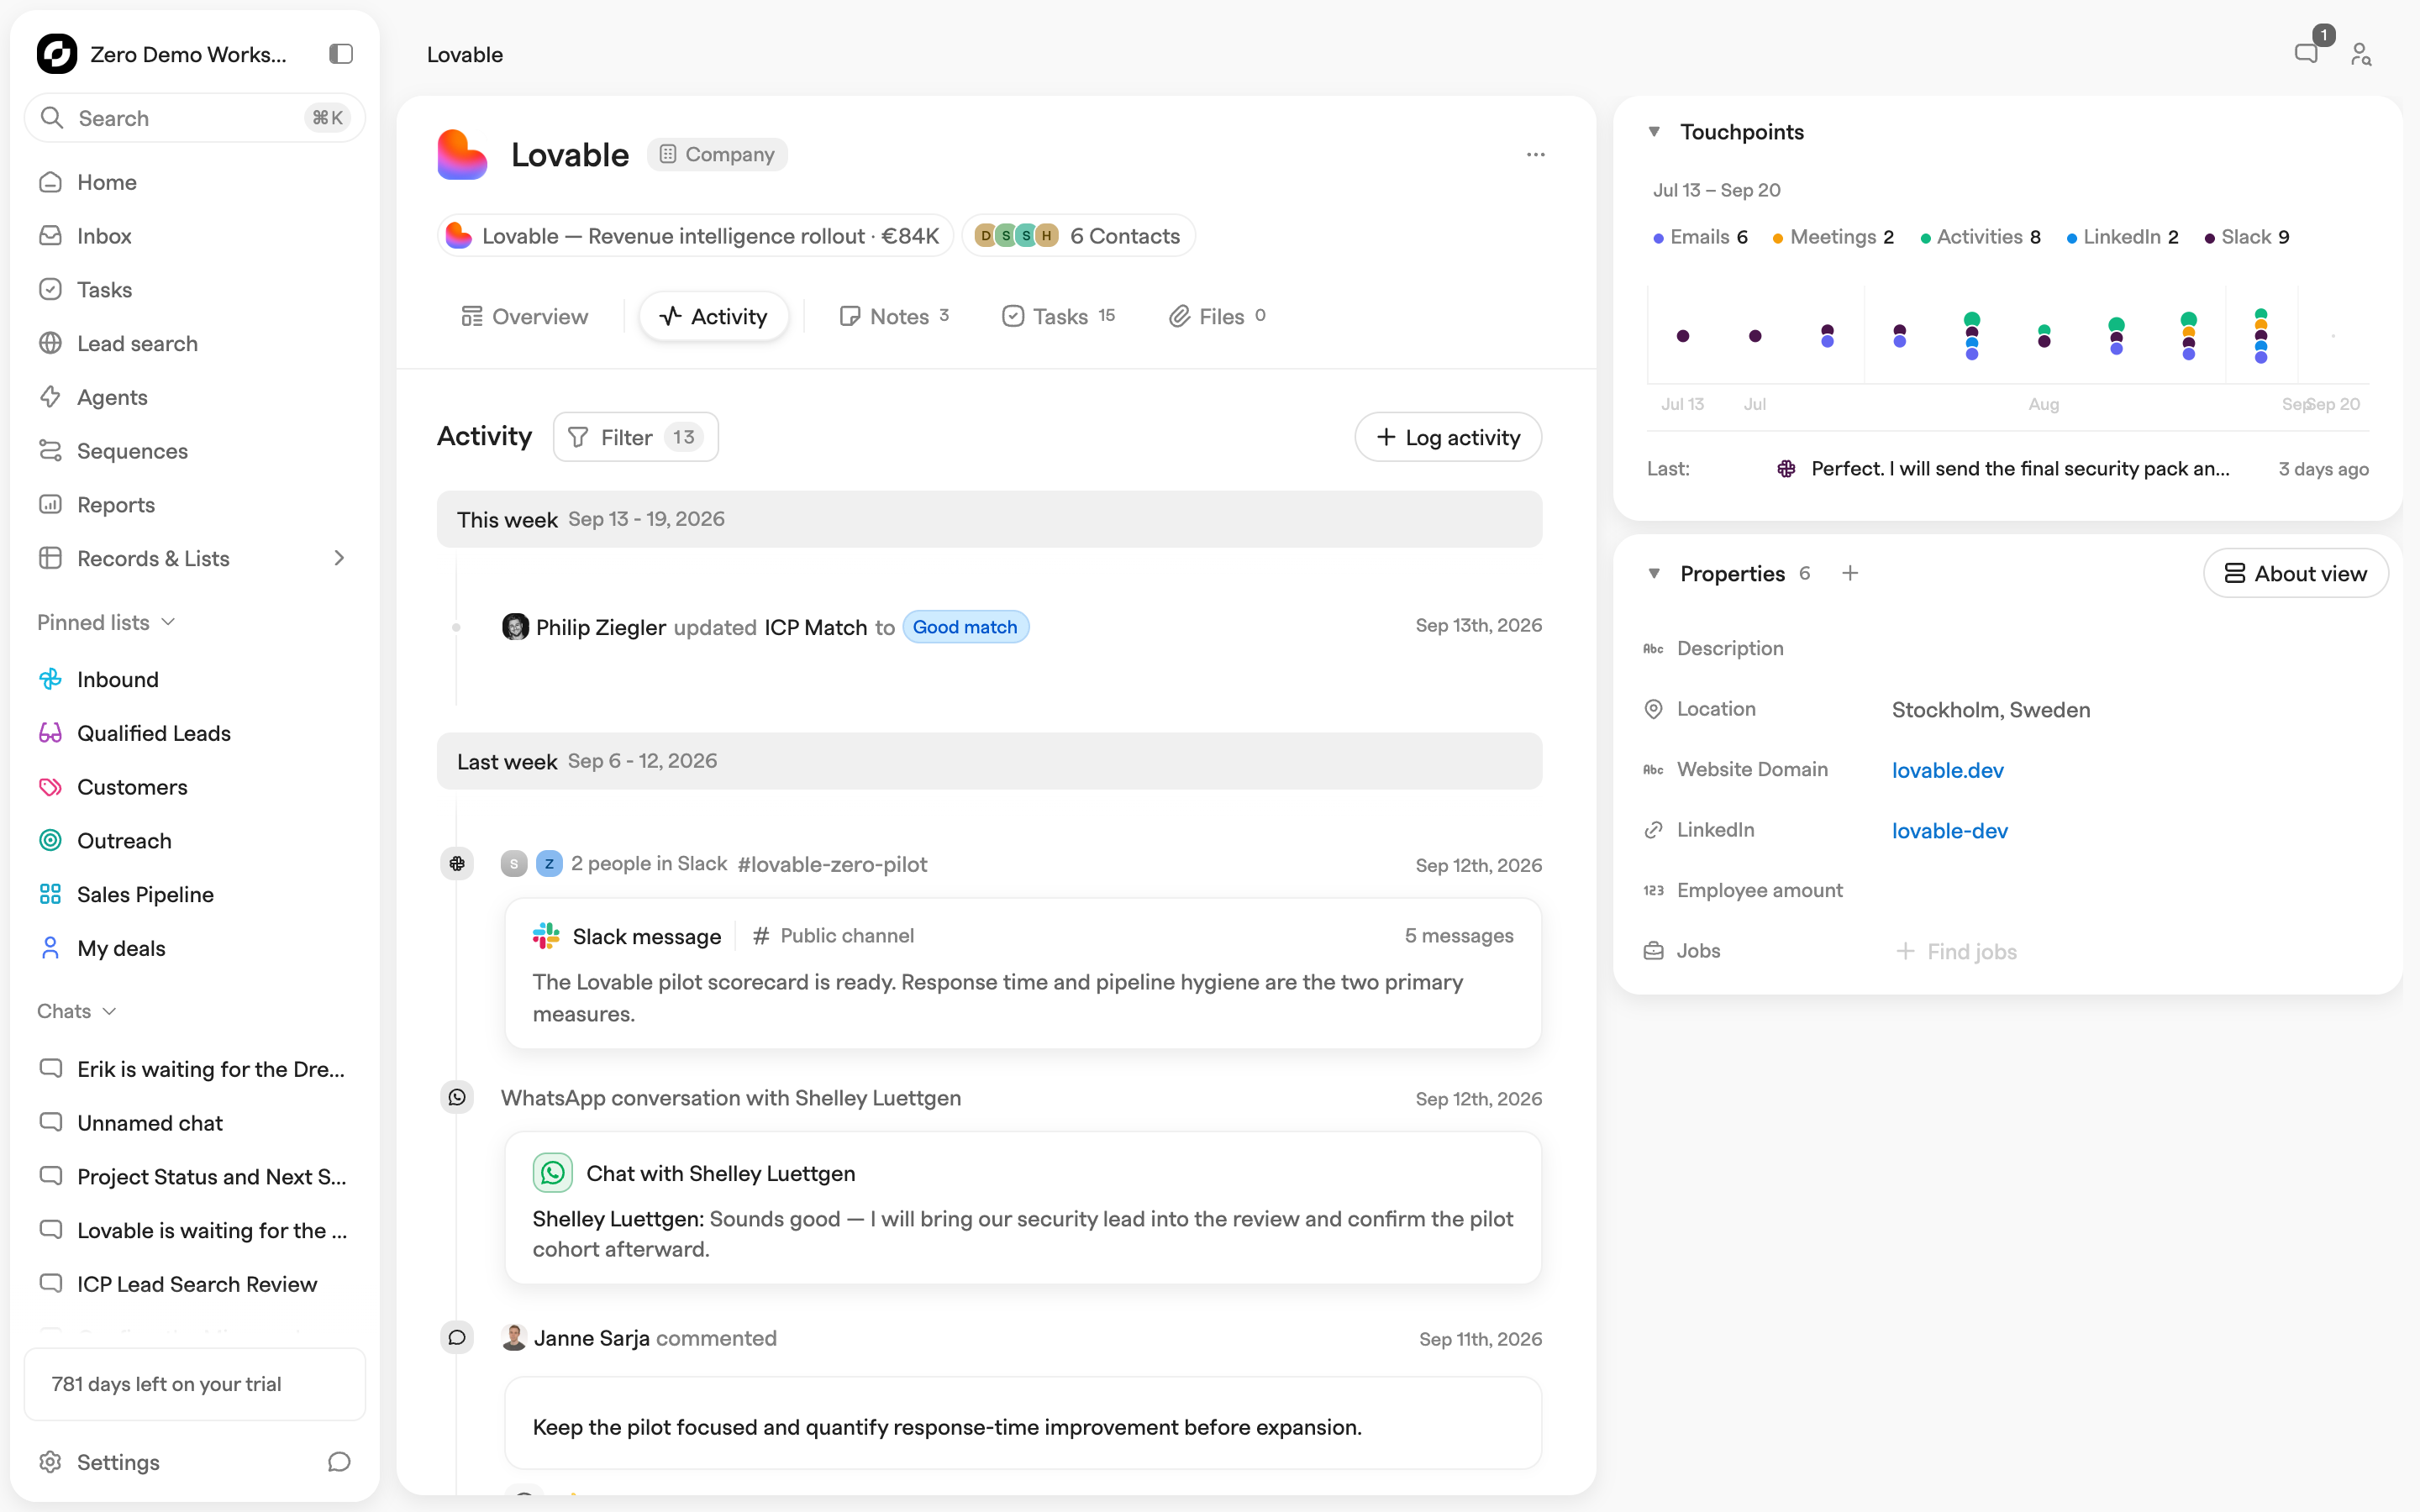Screen dimensions: 2420x1512
Task: Click the user search icon at top right
Action: [x=2361, y=54]
